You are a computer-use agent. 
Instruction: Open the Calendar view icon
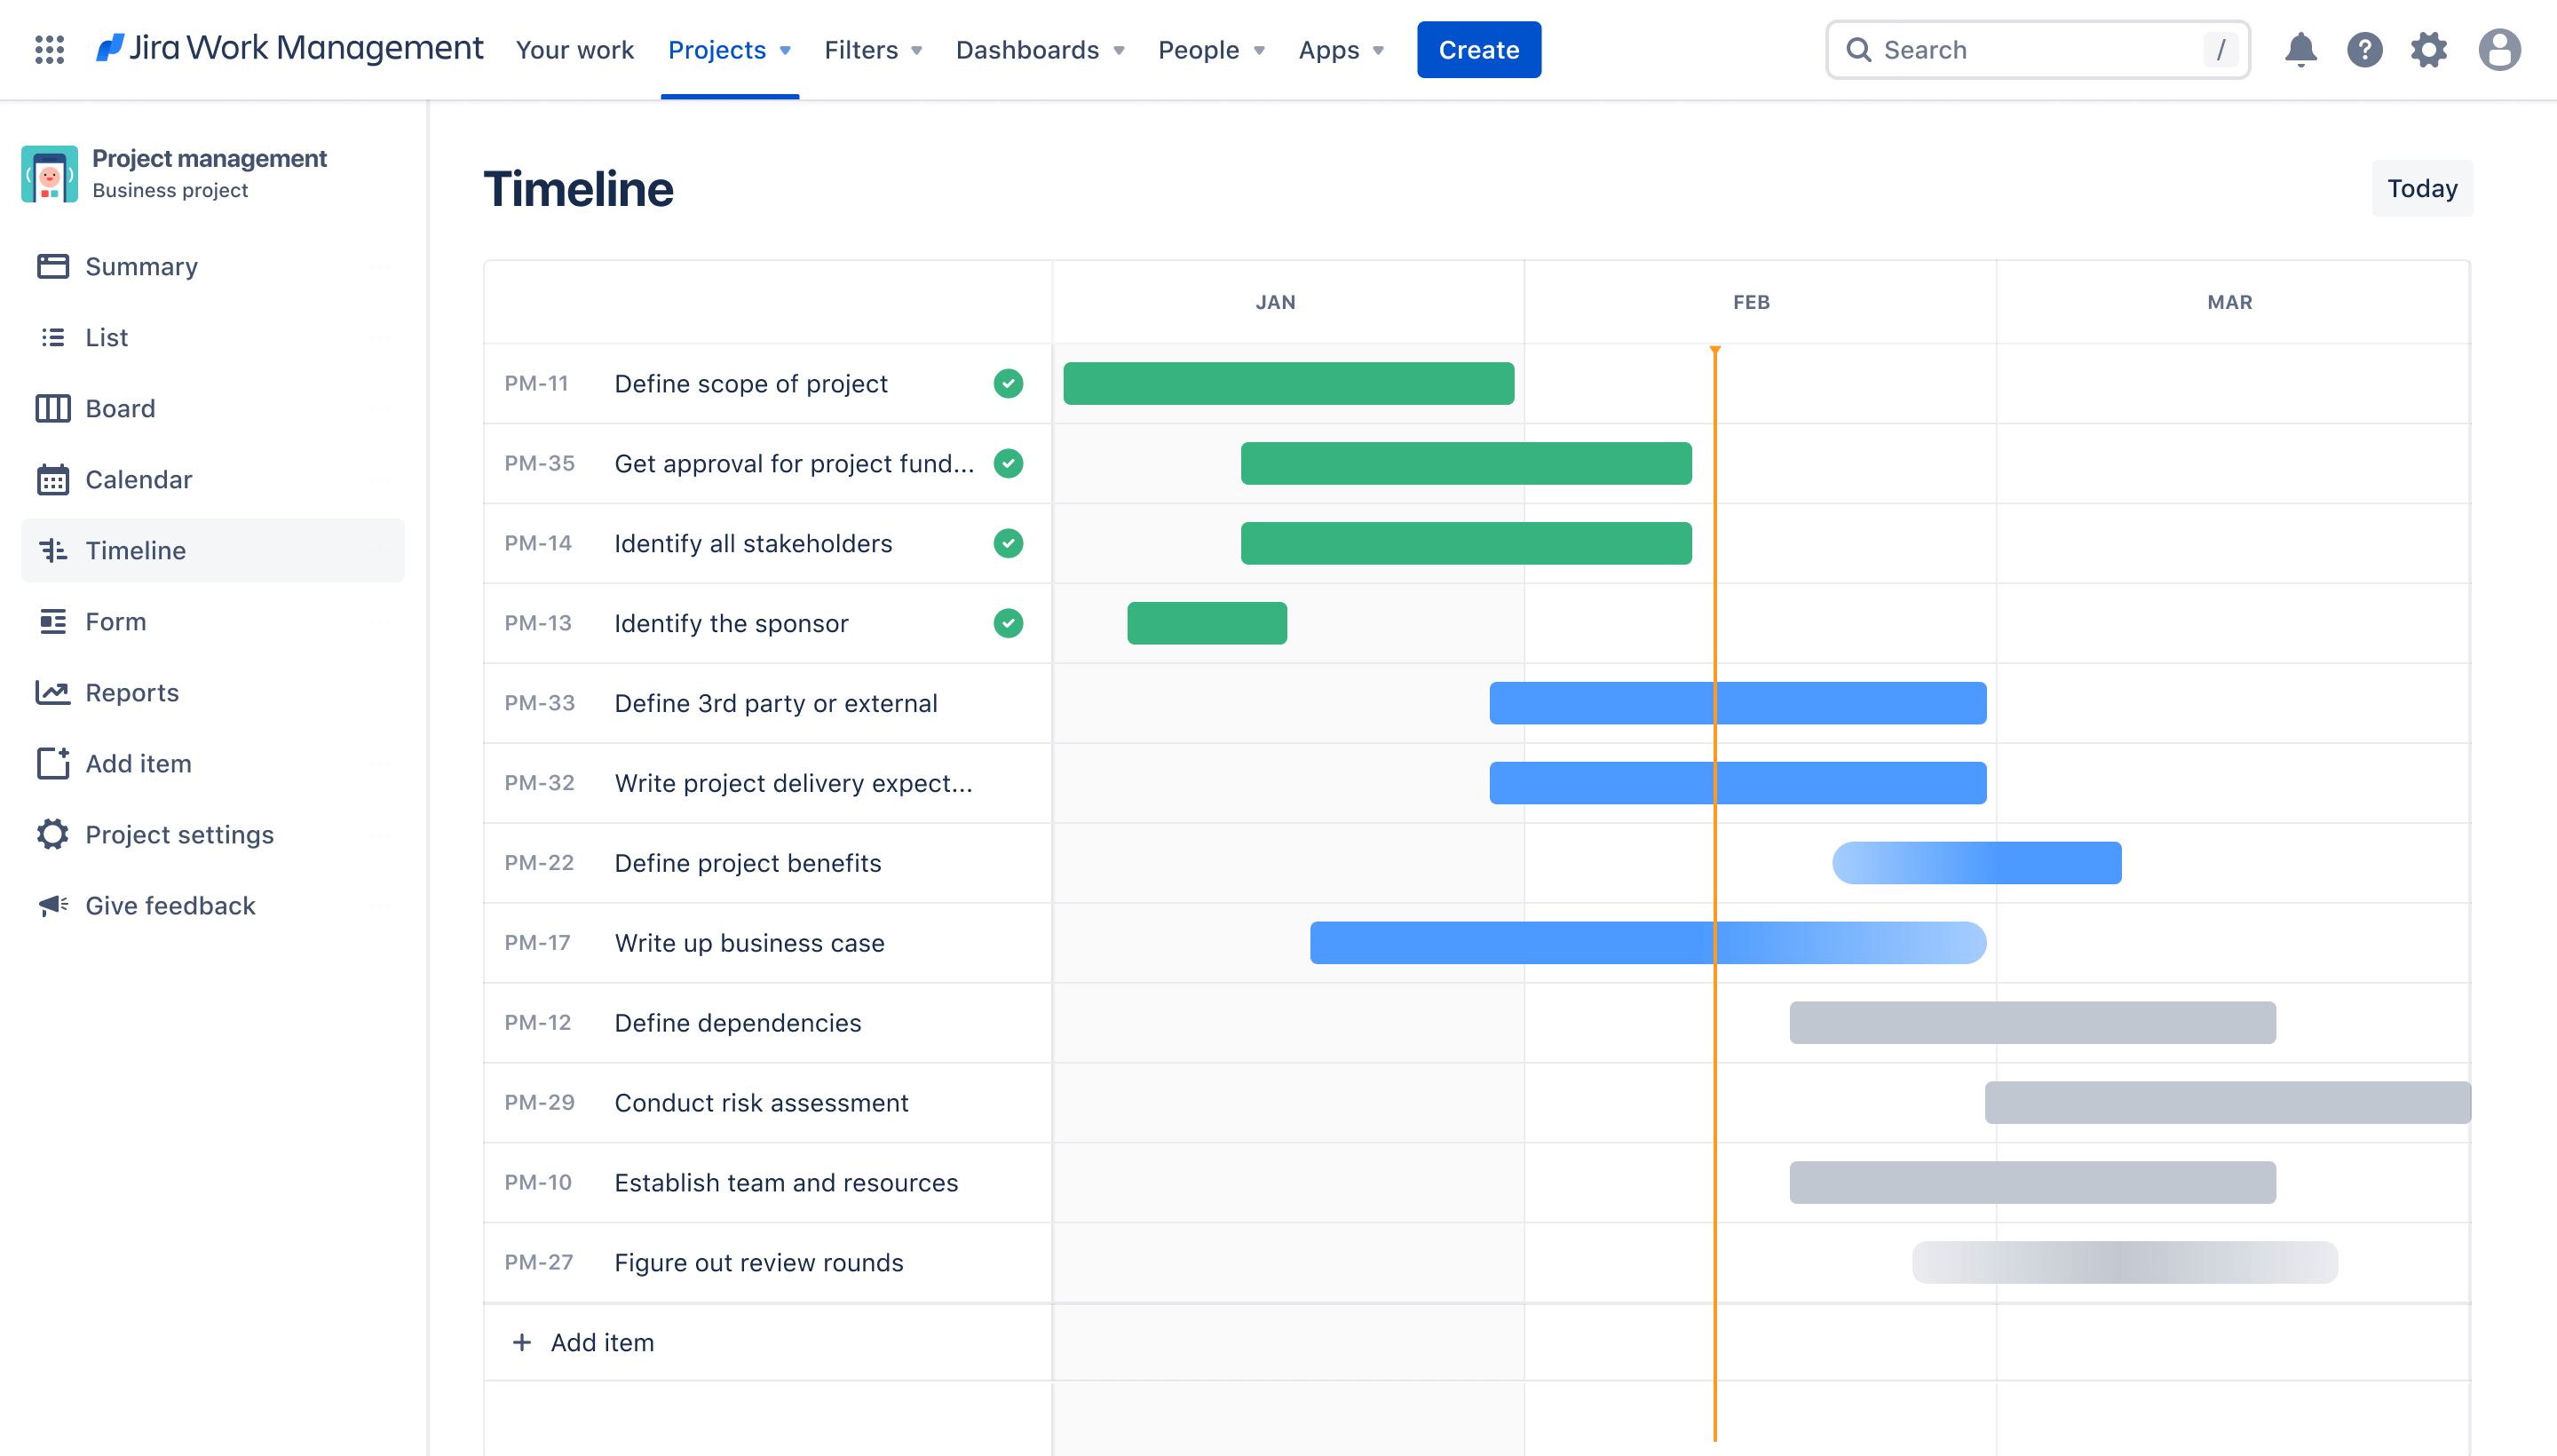tap(54, 478)
